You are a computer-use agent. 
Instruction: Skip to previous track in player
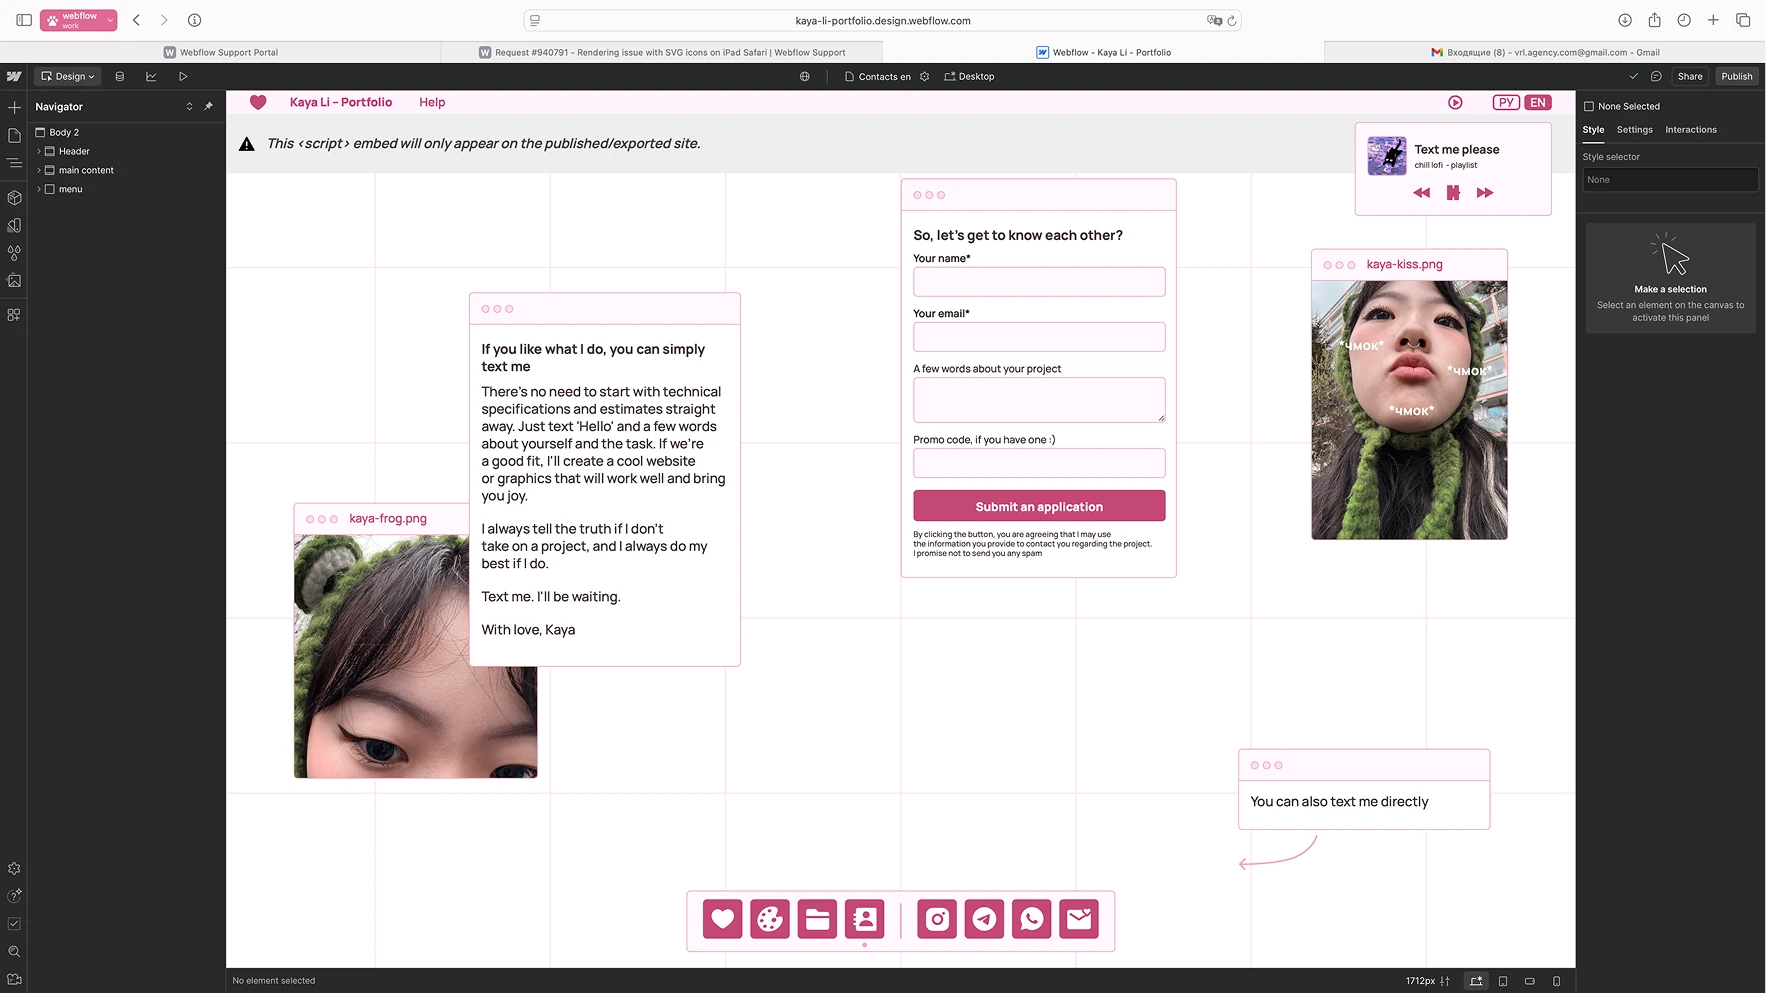pos(1421,193)
